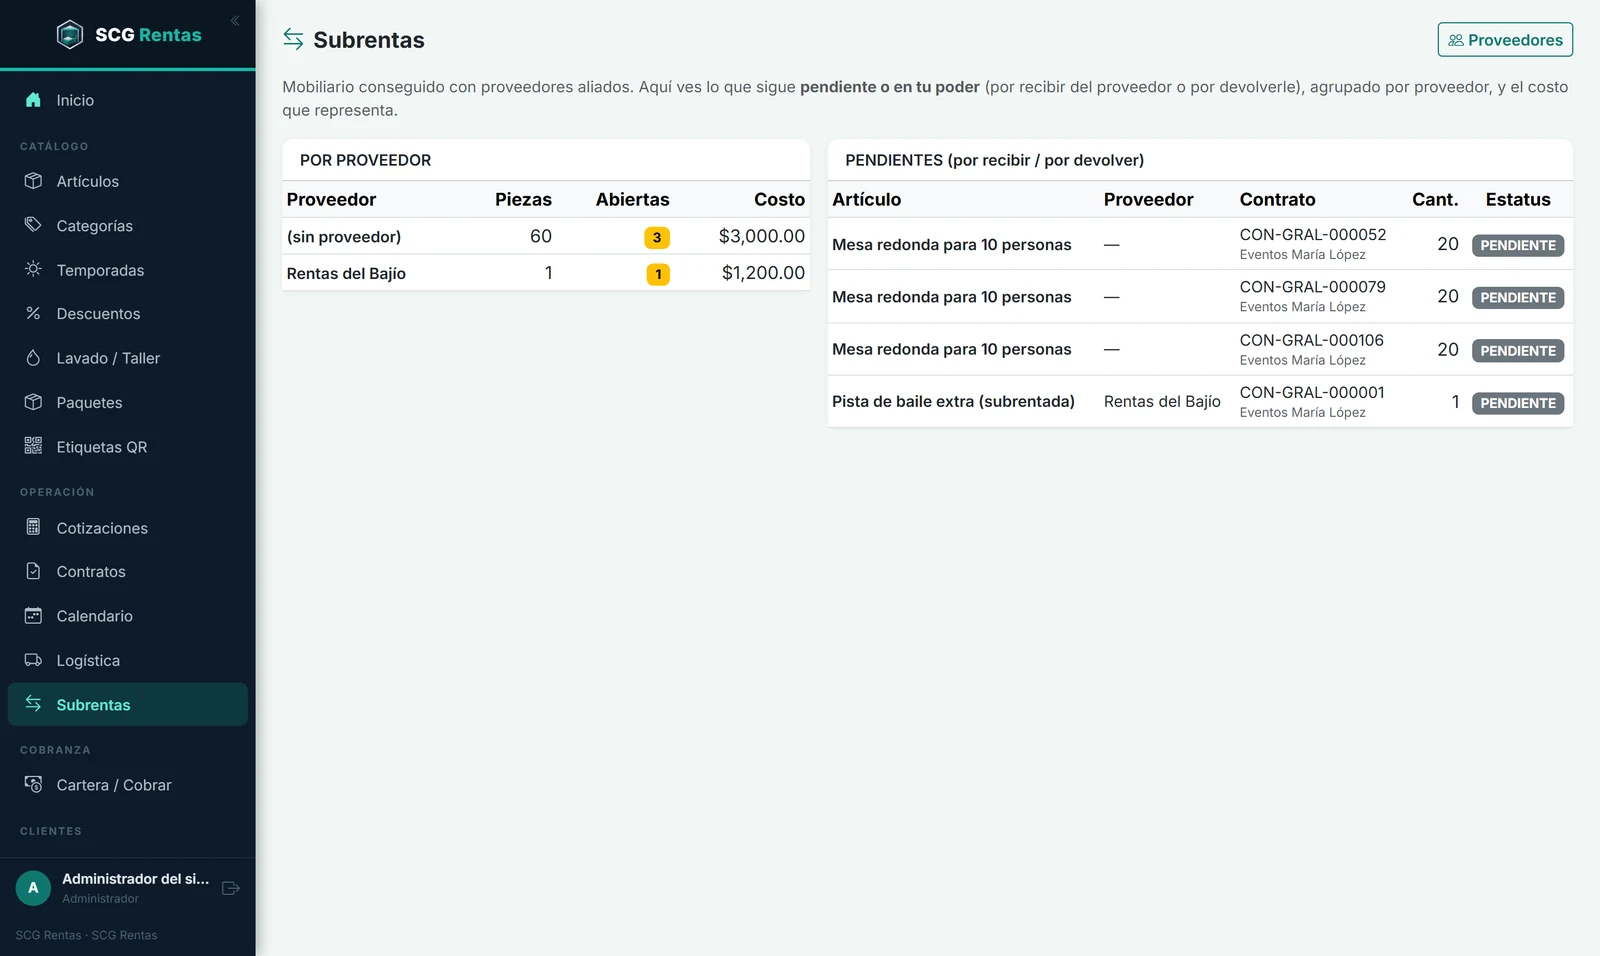Screen dimensions: 1600x956
Task: Click the Inicio home icon
Action: coord(33,100)
